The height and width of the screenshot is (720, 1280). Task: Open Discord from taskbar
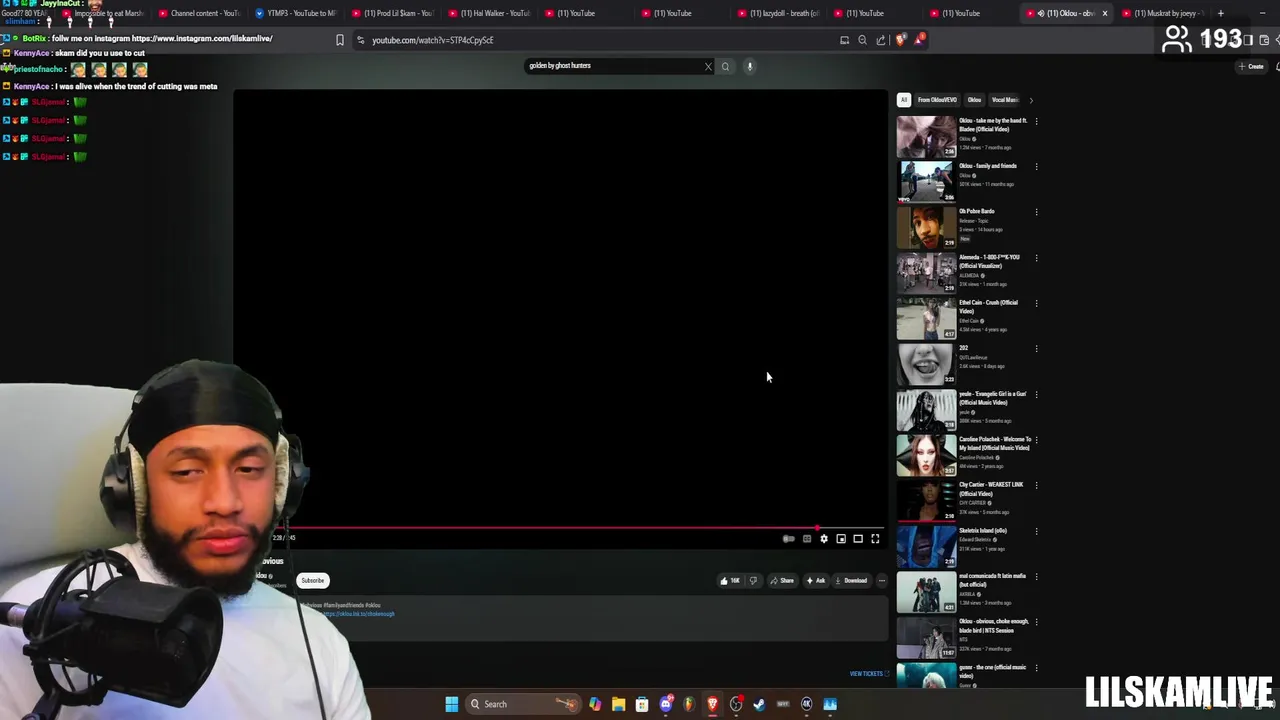tap(666, 704)
